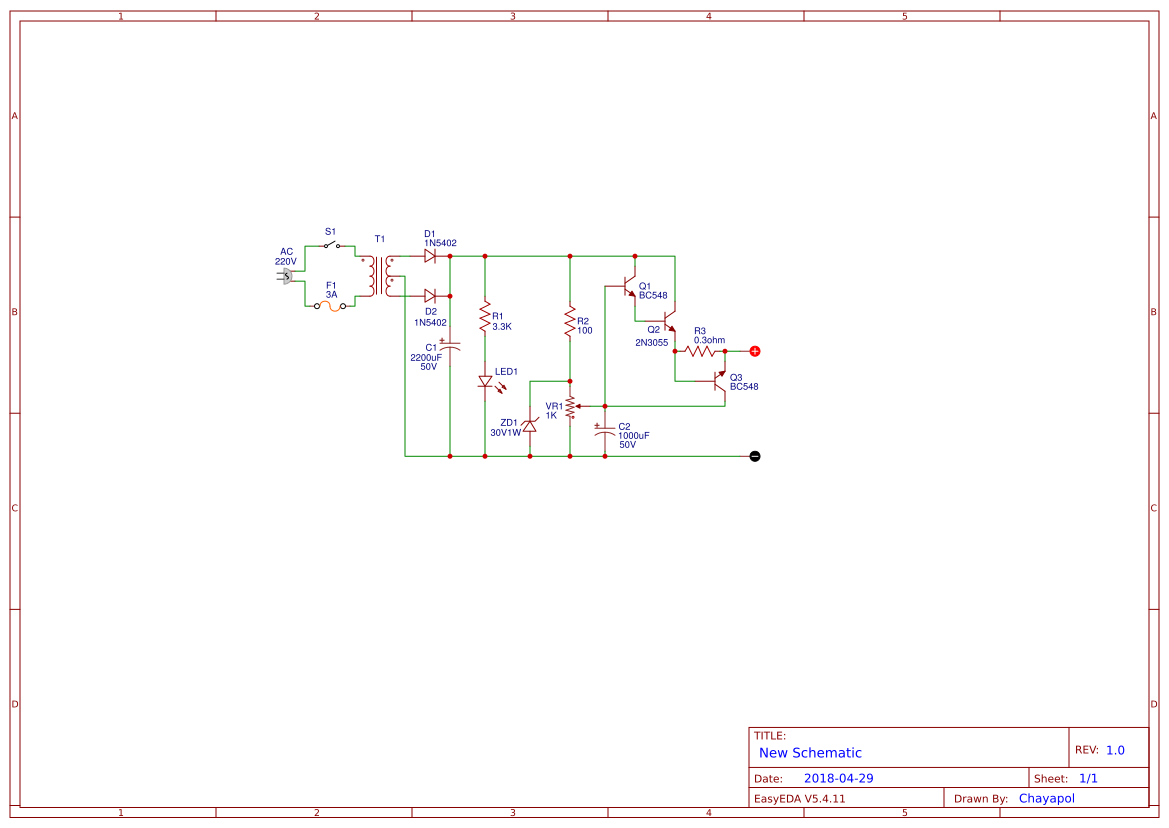Click the '1K' value beside VR1
Screen dimensions: 1169x828
(551, 415)
